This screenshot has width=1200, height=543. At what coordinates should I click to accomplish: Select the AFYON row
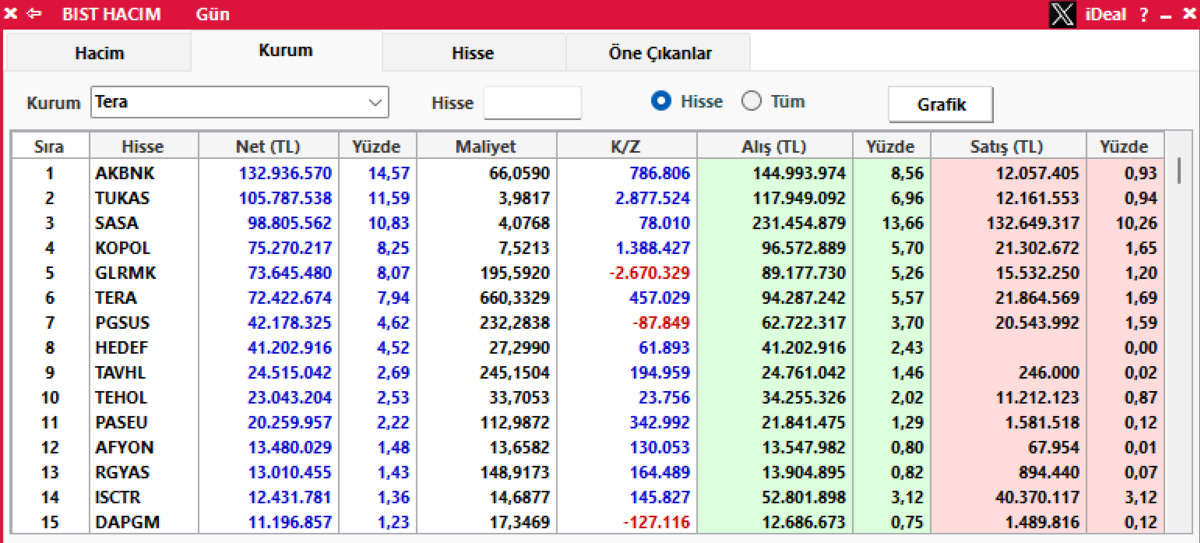(588, 447)
